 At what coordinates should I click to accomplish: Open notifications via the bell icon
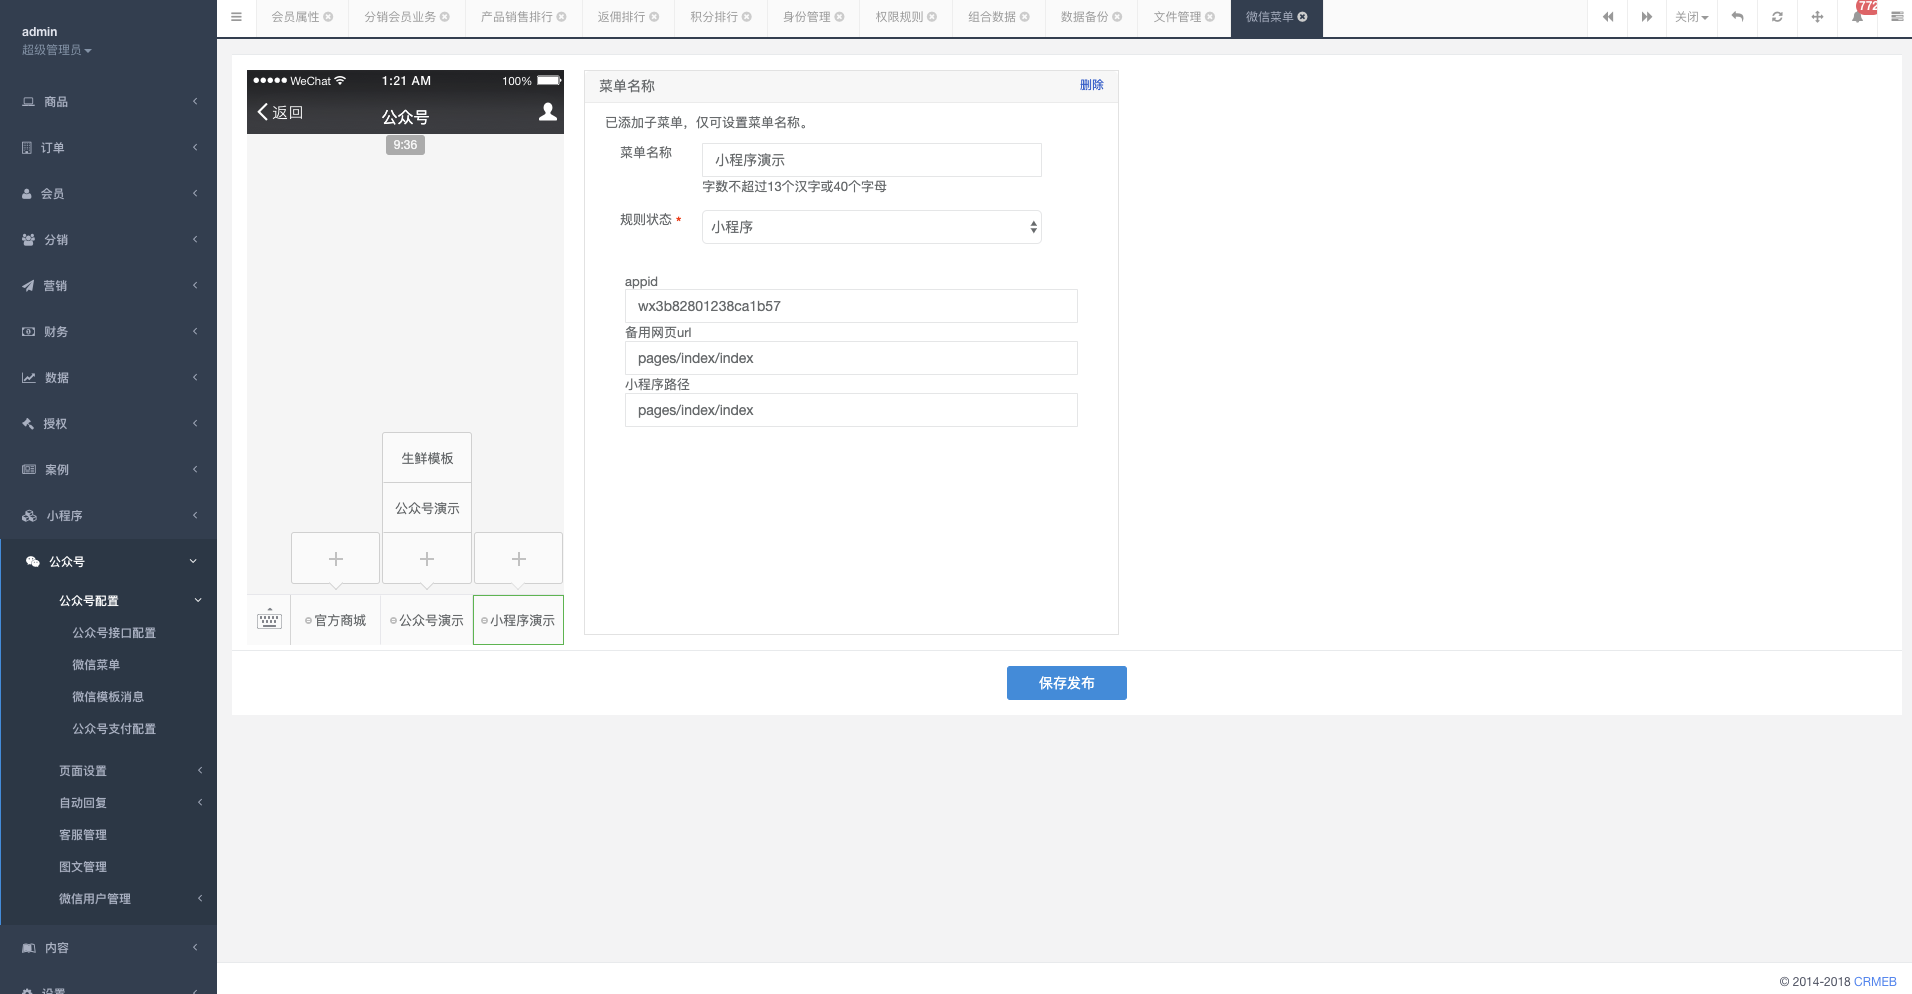pyautogui.click(x=1858, y=17)
